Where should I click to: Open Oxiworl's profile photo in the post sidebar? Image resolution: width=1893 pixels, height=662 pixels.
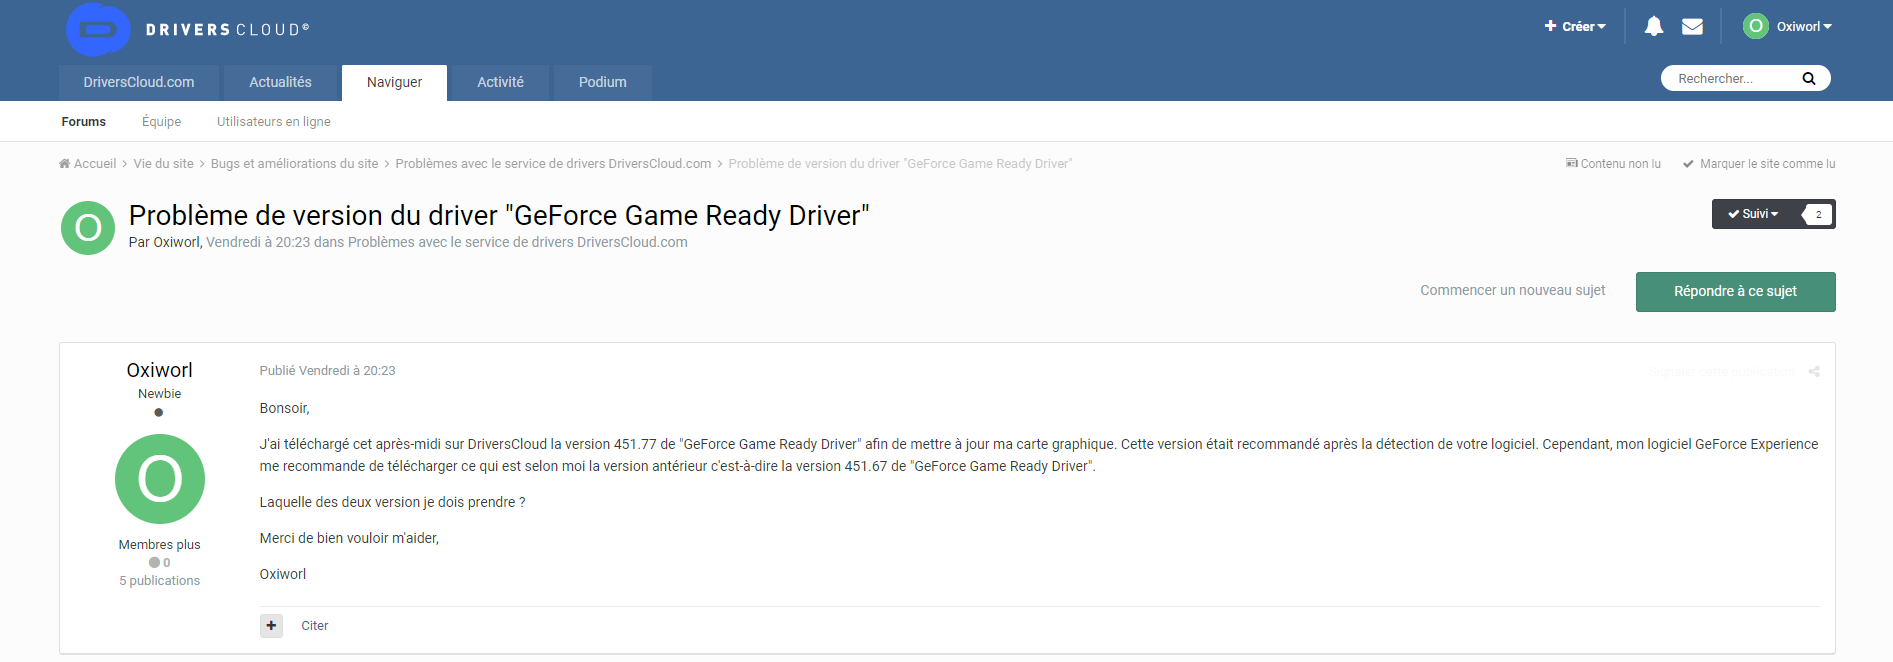pyautogui.click(x=160, y=479)
